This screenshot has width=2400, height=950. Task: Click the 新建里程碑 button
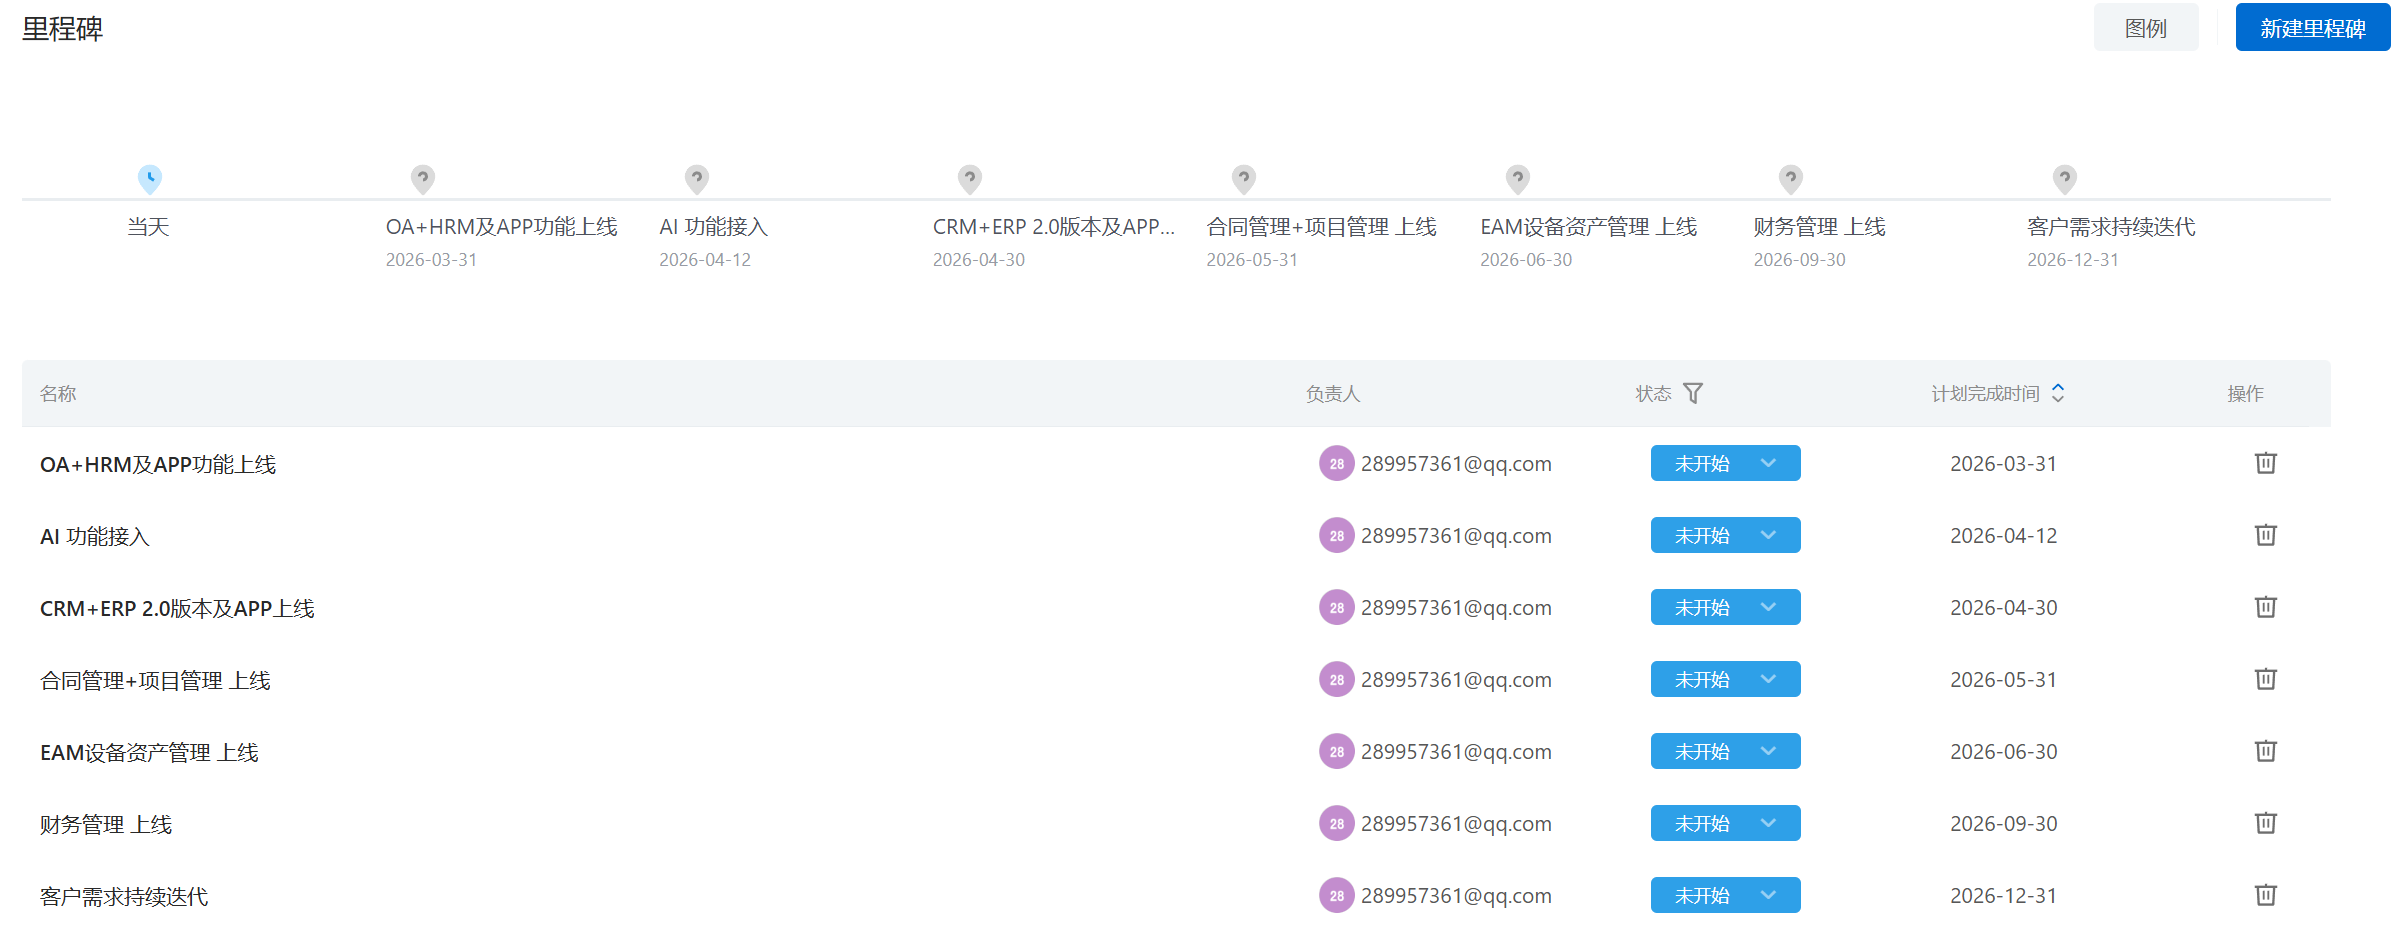pos(2312,28)
